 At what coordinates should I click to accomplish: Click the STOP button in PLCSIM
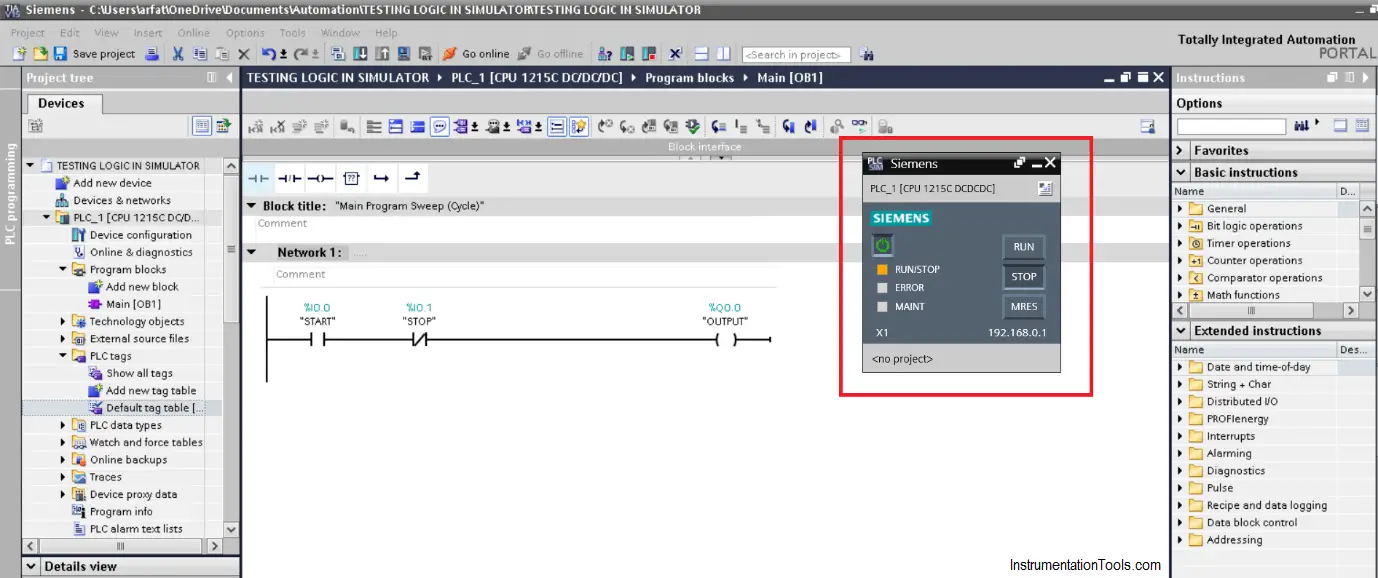[1023, 277]
